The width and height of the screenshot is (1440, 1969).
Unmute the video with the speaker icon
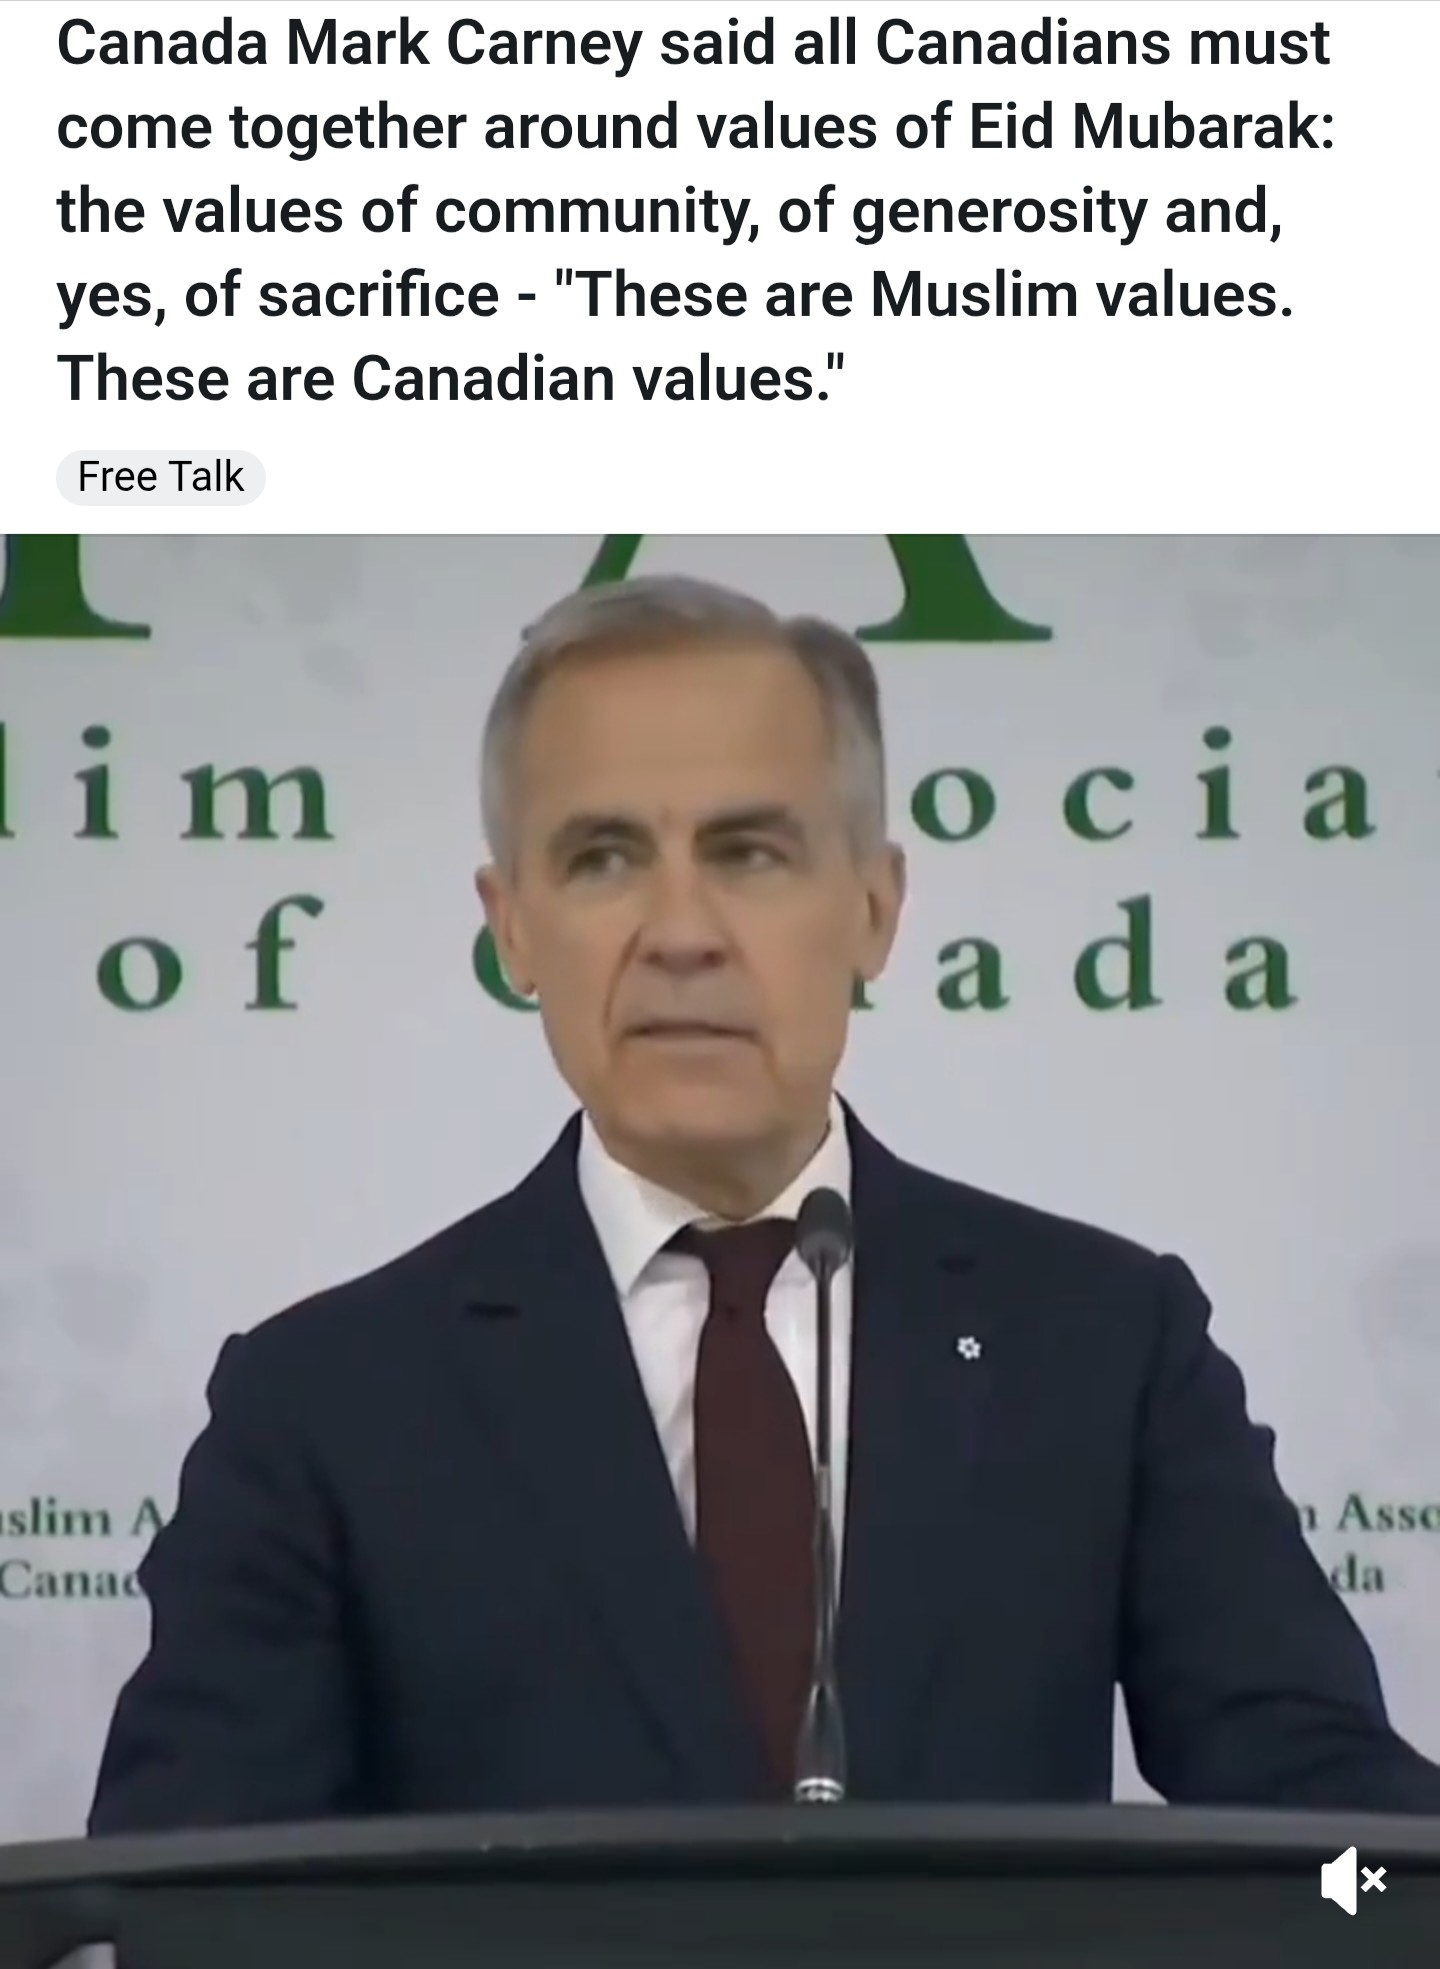click(x=1353, y=1882)
